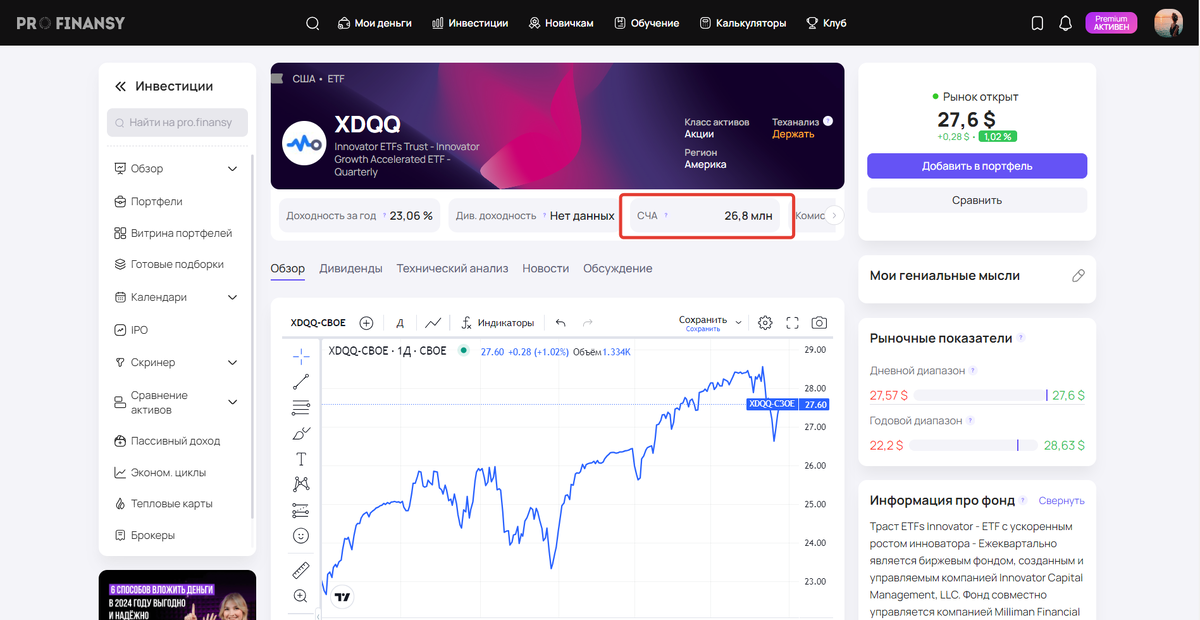
Task: Click the TradingView logo on chart
Action: (342, 597)
